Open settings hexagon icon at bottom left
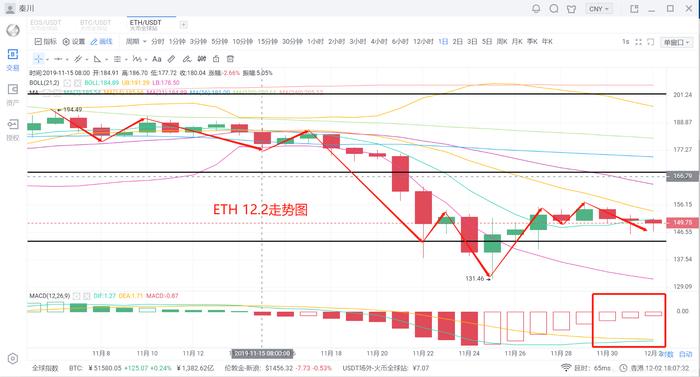 [12, 358]
